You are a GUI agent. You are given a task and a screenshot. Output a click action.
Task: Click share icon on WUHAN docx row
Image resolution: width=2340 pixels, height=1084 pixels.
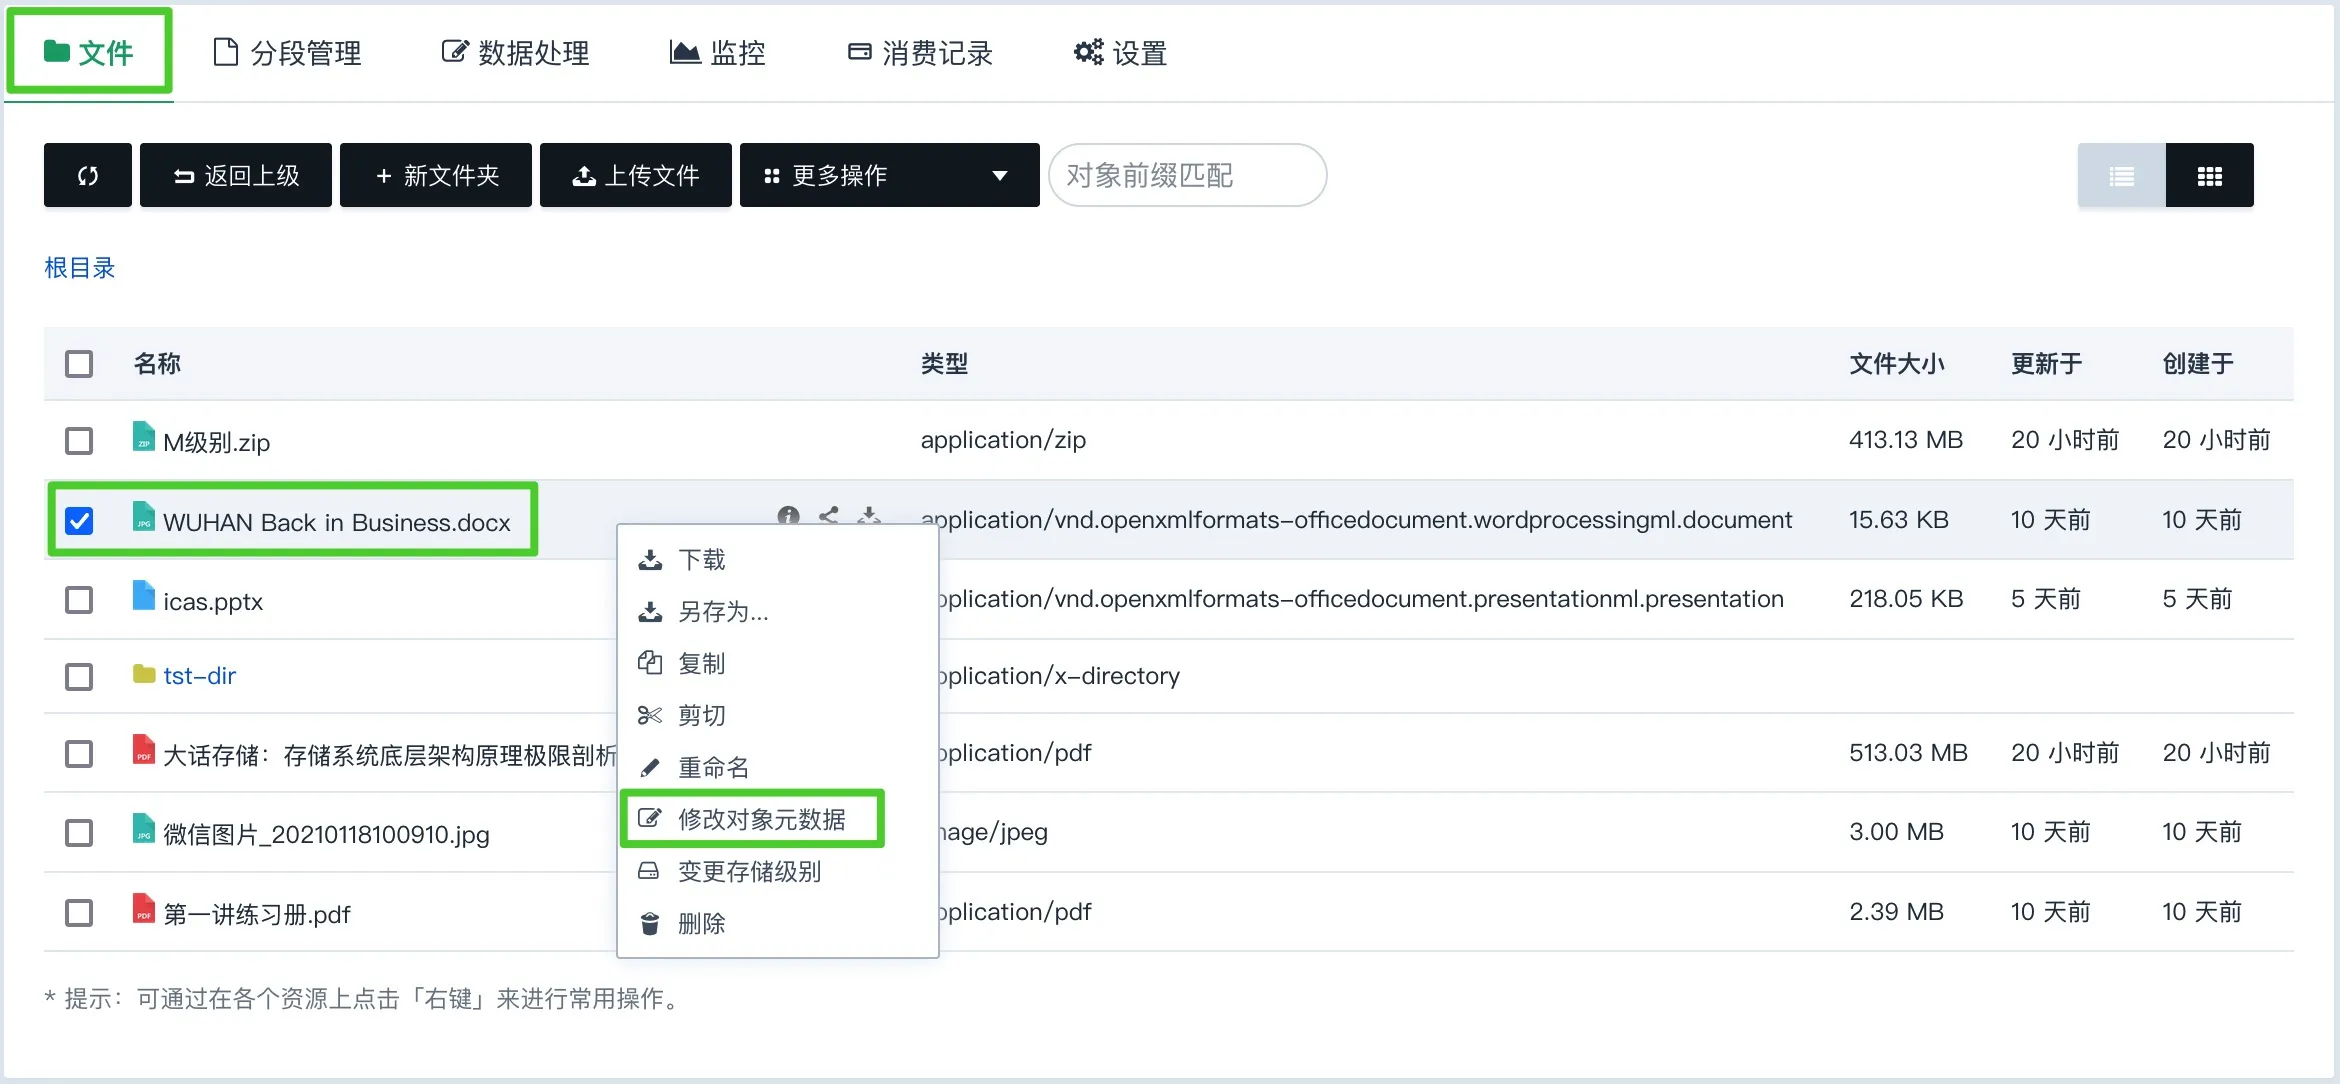click(x=828, y=515)
